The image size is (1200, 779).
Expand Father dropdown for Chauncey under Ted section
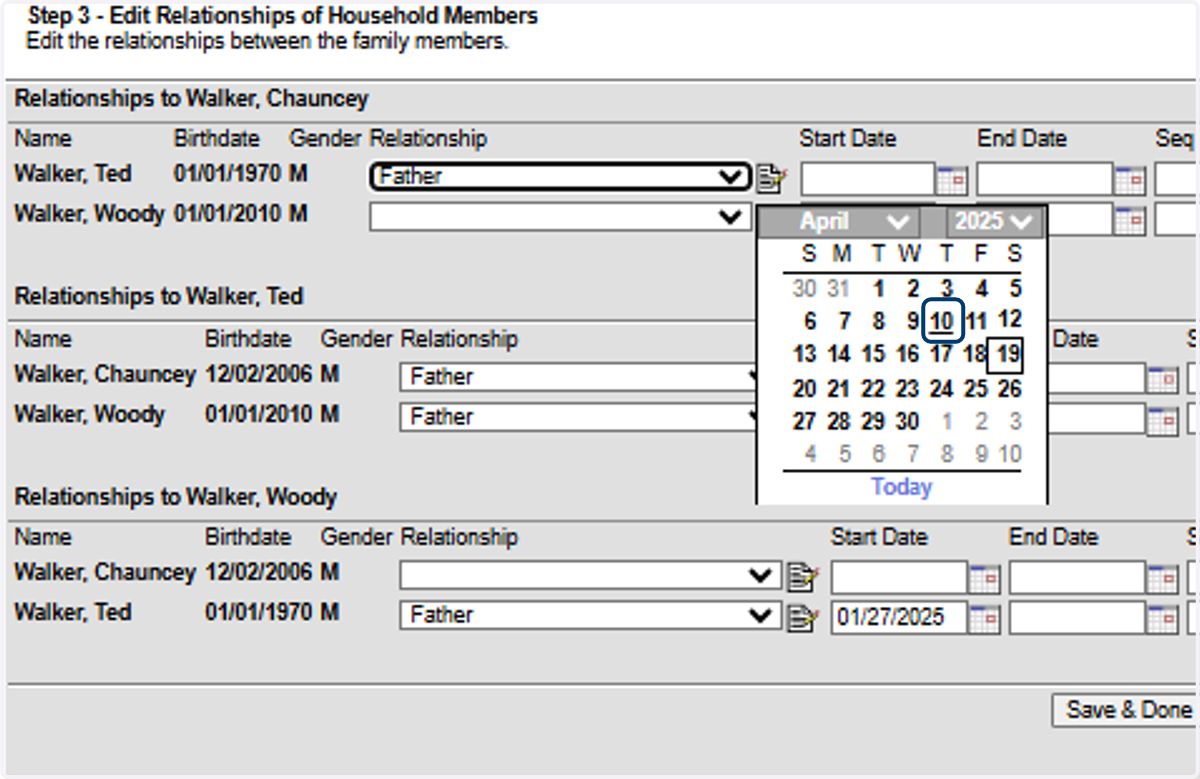(x=580, y=377)
